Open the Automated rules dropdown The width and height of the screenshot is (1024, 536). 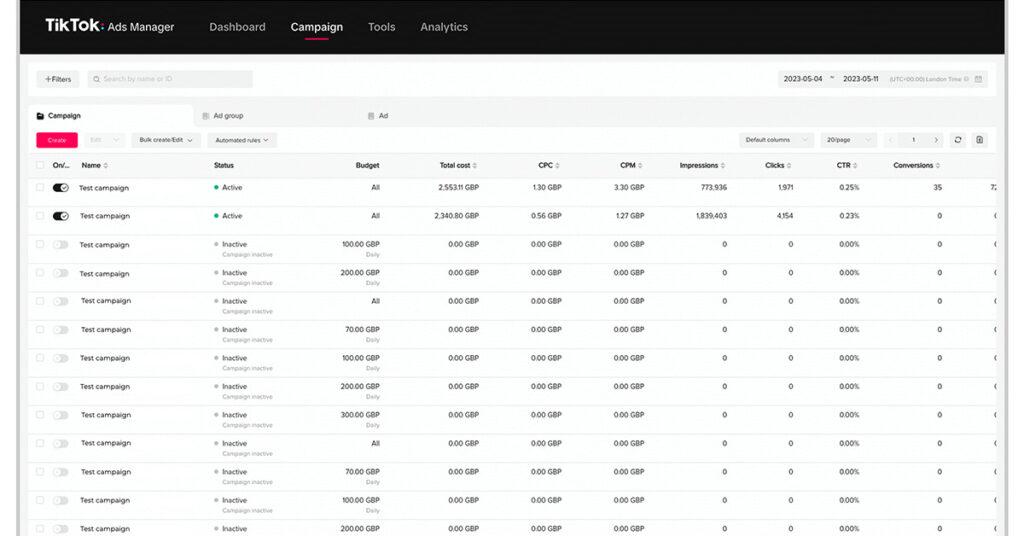tap(242, 140)
